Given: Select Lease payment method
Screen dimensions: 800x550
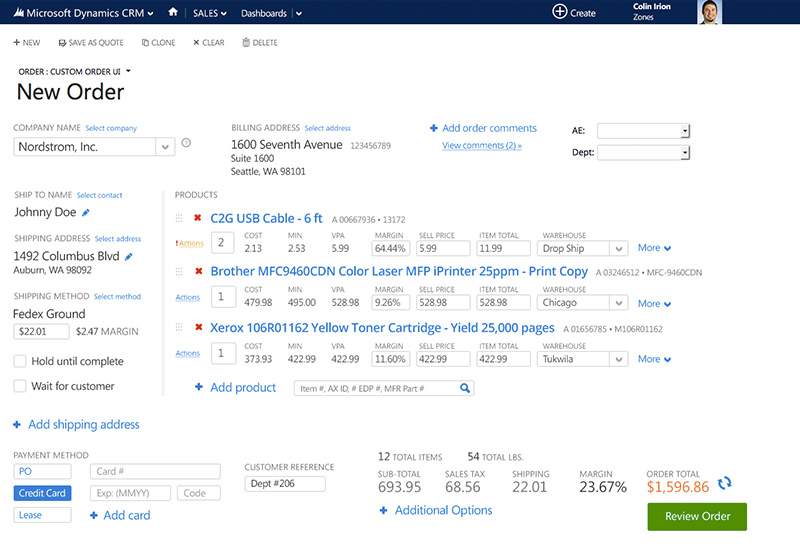Looking at the screenshot, I should tap(42, 515).
